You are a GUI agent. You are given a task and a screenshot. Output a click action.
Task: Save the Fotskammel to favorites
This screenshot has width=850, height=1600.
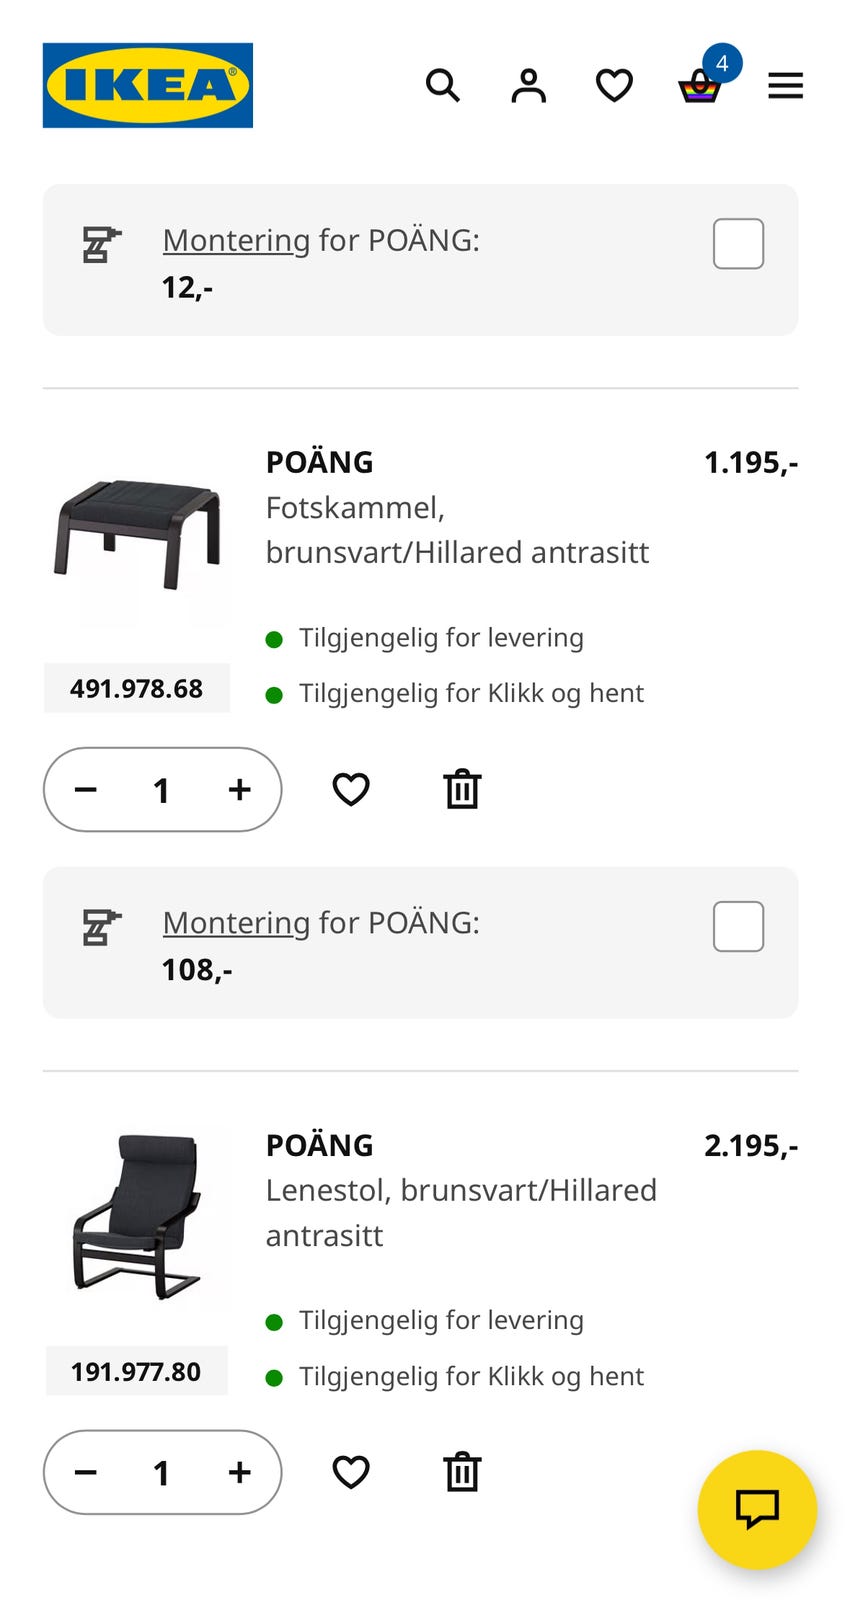[351, 790]
